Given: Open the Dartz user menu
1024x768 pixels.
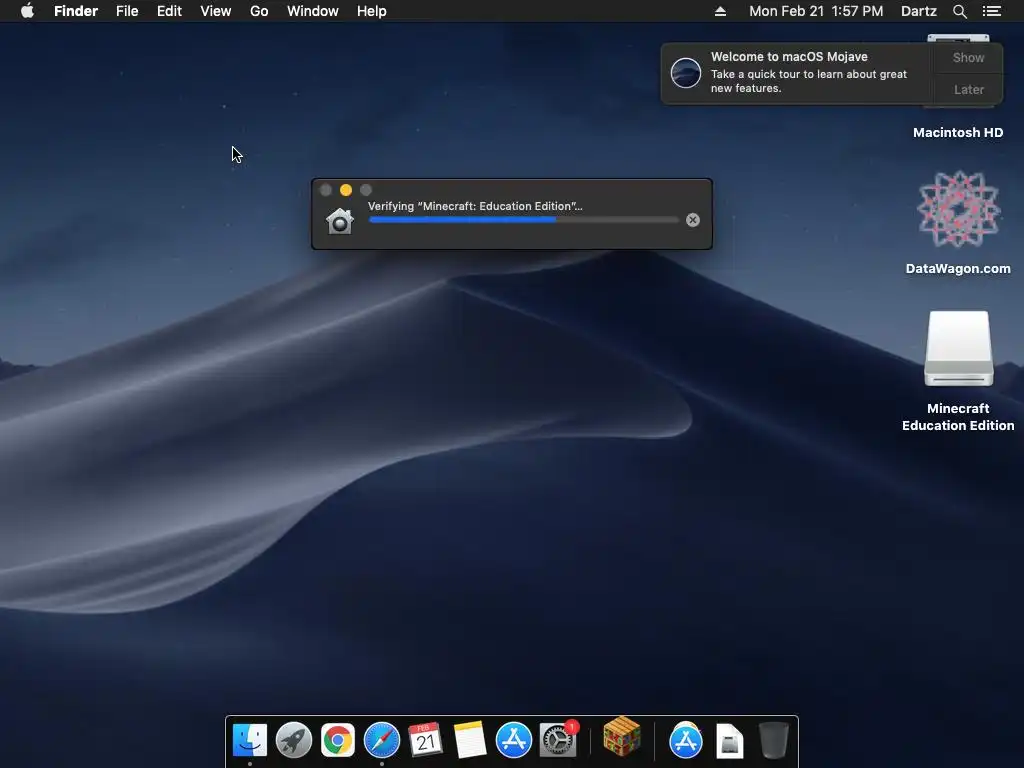Looking at the screenshot, I should pyautogui.click(x=919, y=11).
